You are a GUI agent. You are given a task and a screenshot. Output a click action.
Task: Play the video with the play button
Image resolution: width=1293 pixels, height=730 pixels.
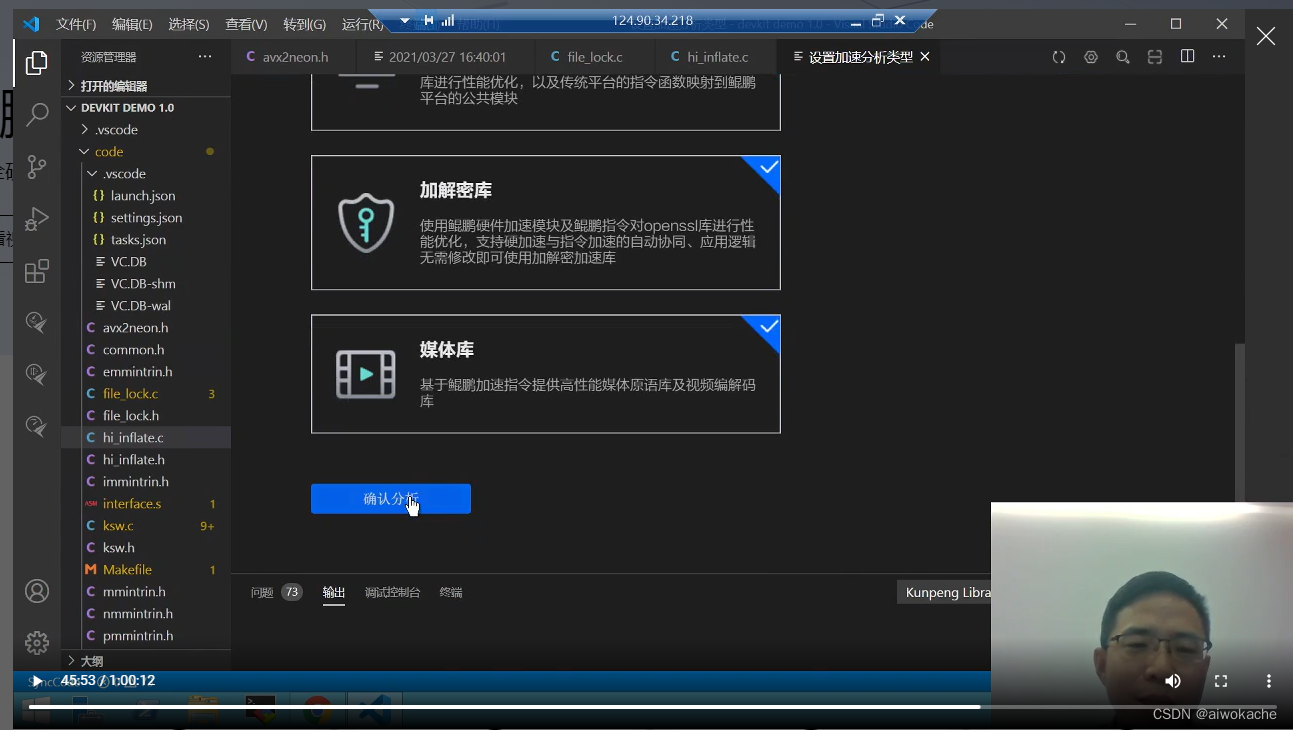(37, 681)
